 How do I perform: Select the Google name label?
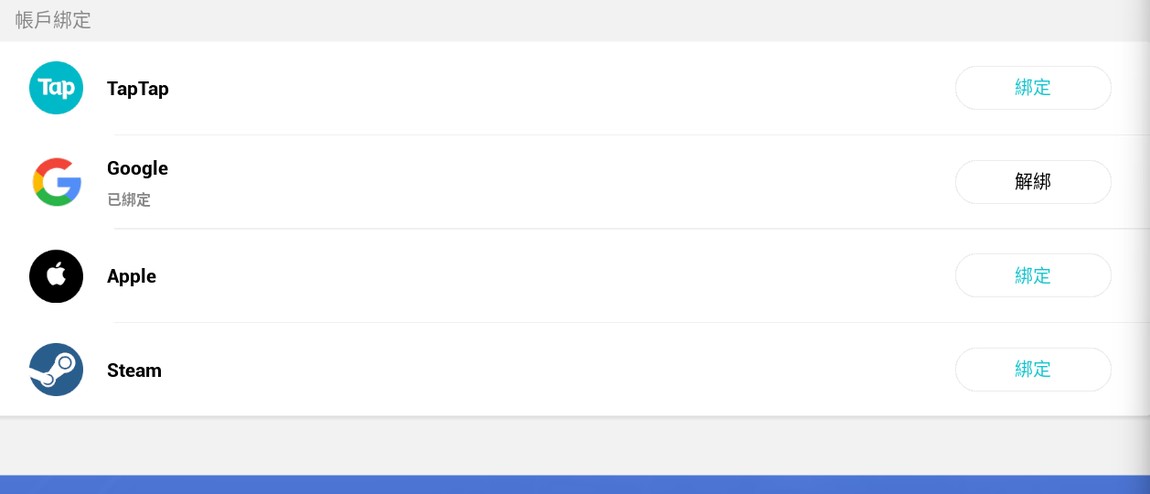pyautogui.click(x=137, y=168)
